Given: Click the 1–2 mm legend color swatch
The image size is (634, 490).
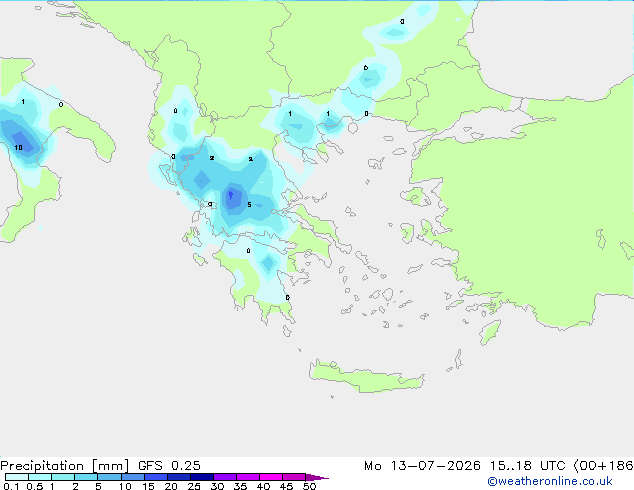Looking at the screenshot, I should point(63,477).
